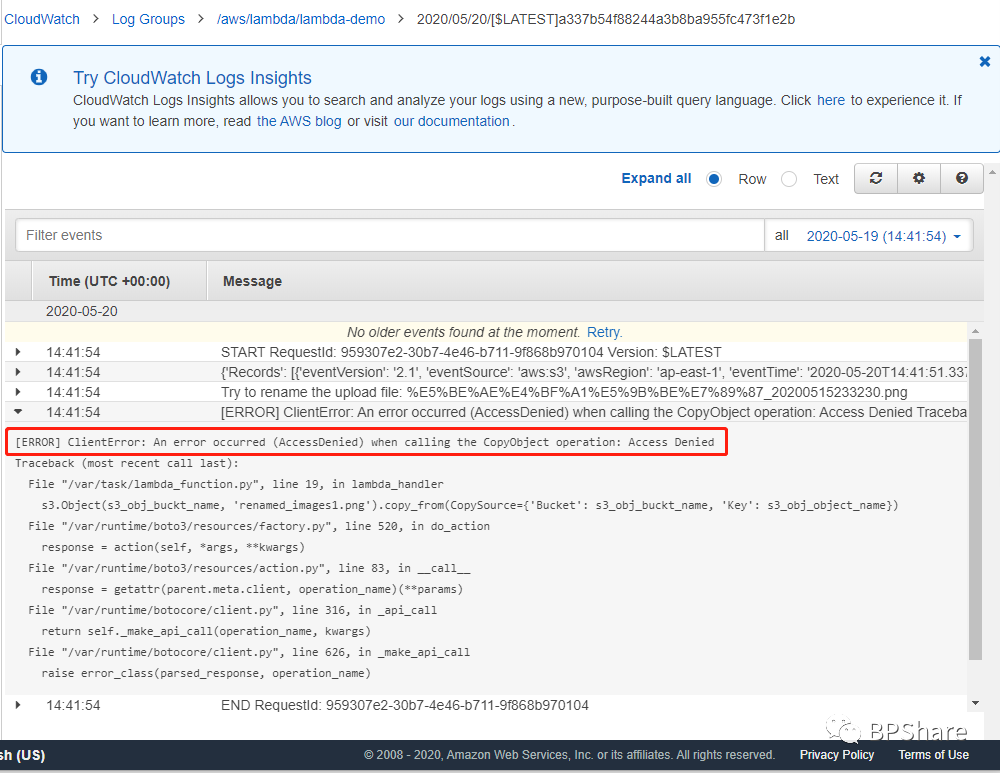Click the 'Traceback (most recent call last):' line
The image size is (1000, 773).
127,463
